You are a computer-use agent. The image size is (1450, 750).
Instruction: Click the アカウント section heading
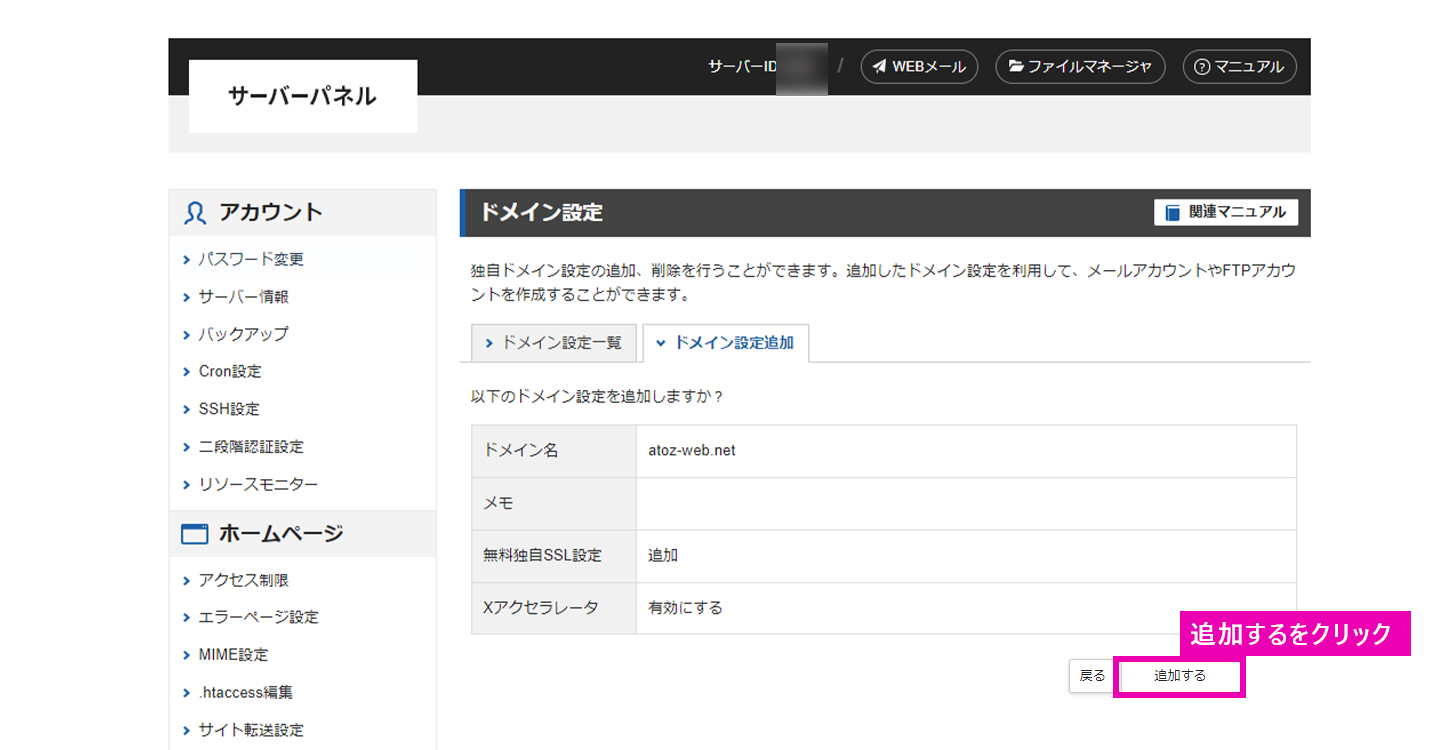[x=271, y=213]
